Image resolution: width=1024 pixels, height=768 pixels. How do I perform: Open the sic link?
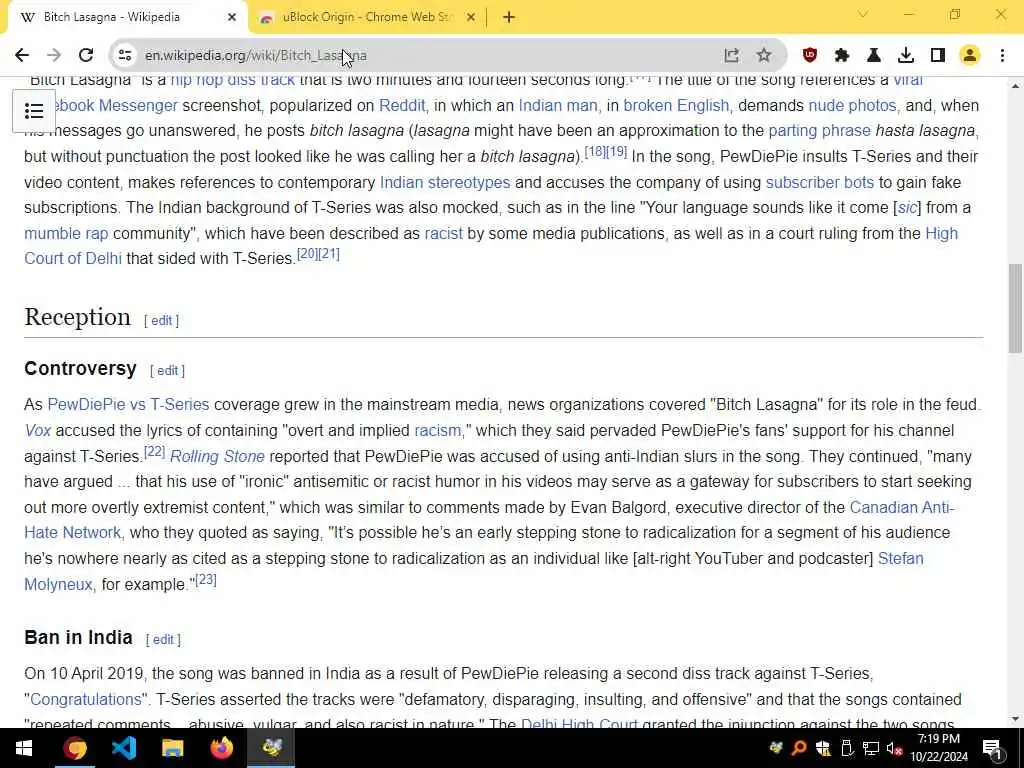[x=907, y=208]
